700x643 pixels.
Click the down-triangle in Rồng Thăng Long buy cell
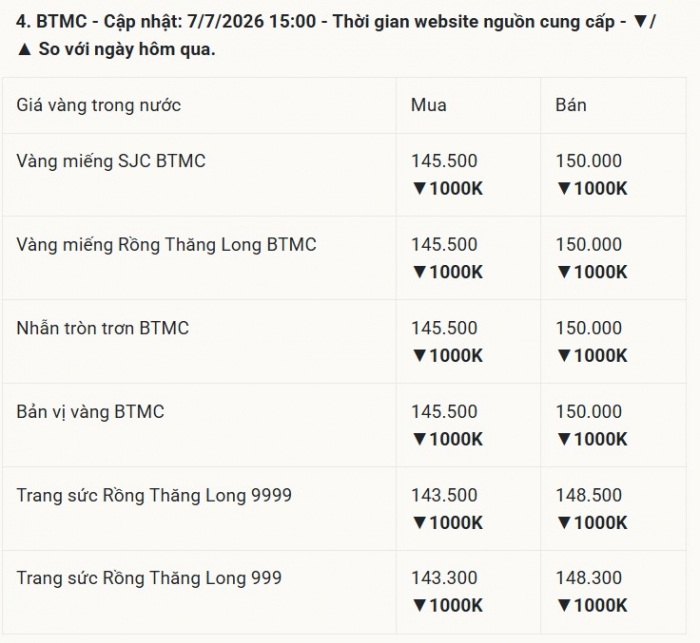click(x=420, y=272)
